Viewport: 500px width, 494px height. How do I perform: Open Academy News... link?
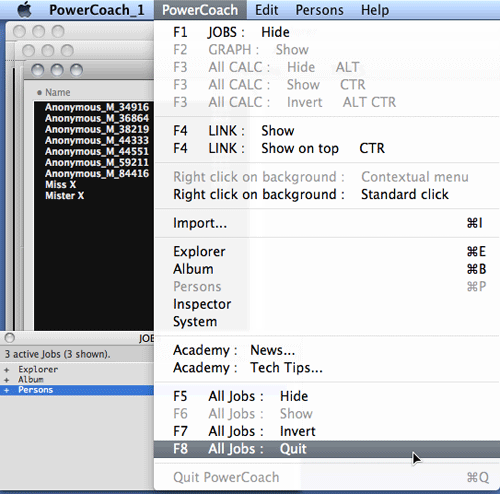[x=327, y=350]
